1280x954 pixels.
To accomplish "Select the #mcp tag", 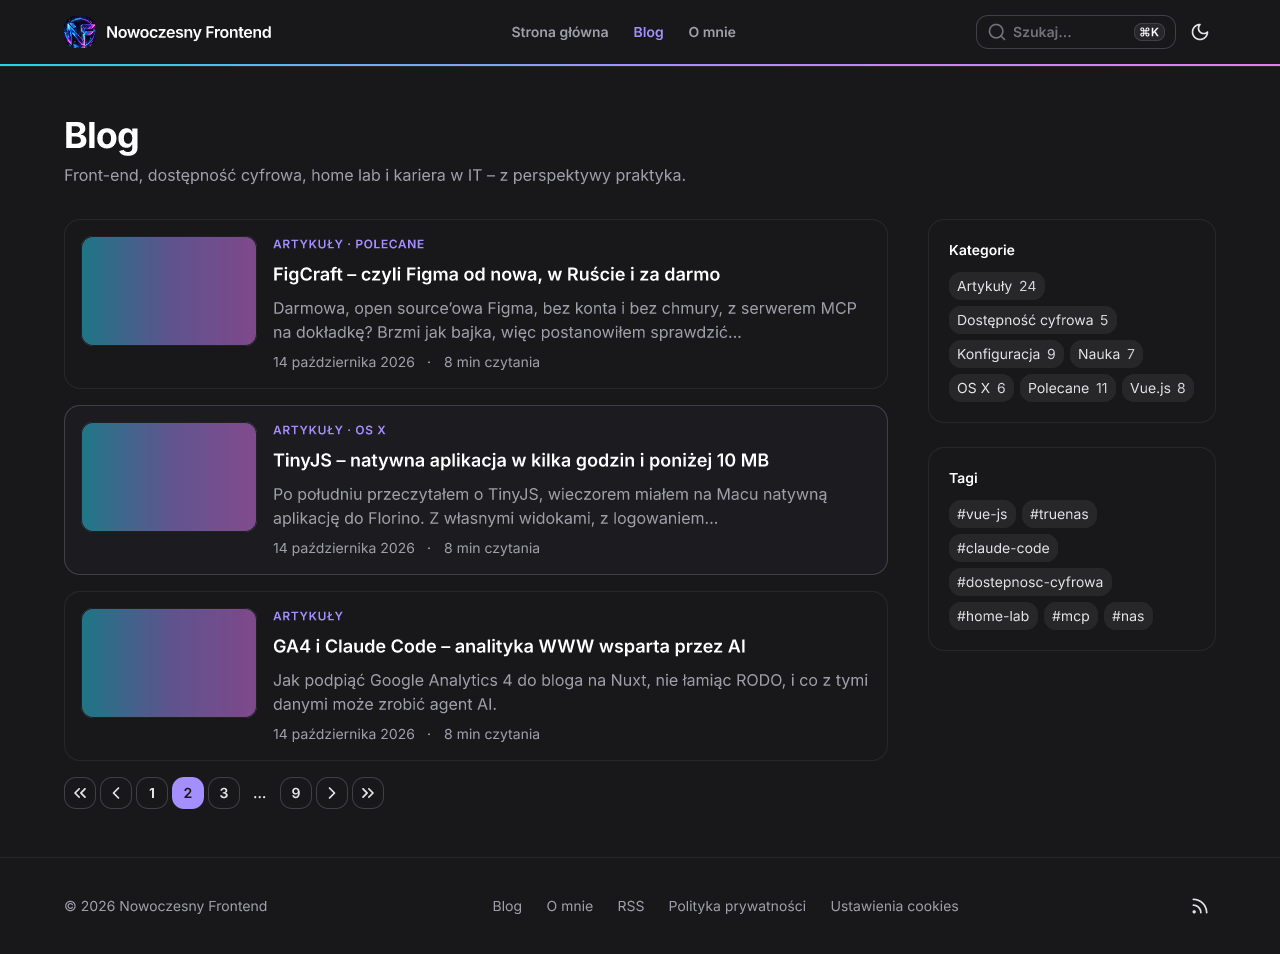I will [x=1071, y=616].
